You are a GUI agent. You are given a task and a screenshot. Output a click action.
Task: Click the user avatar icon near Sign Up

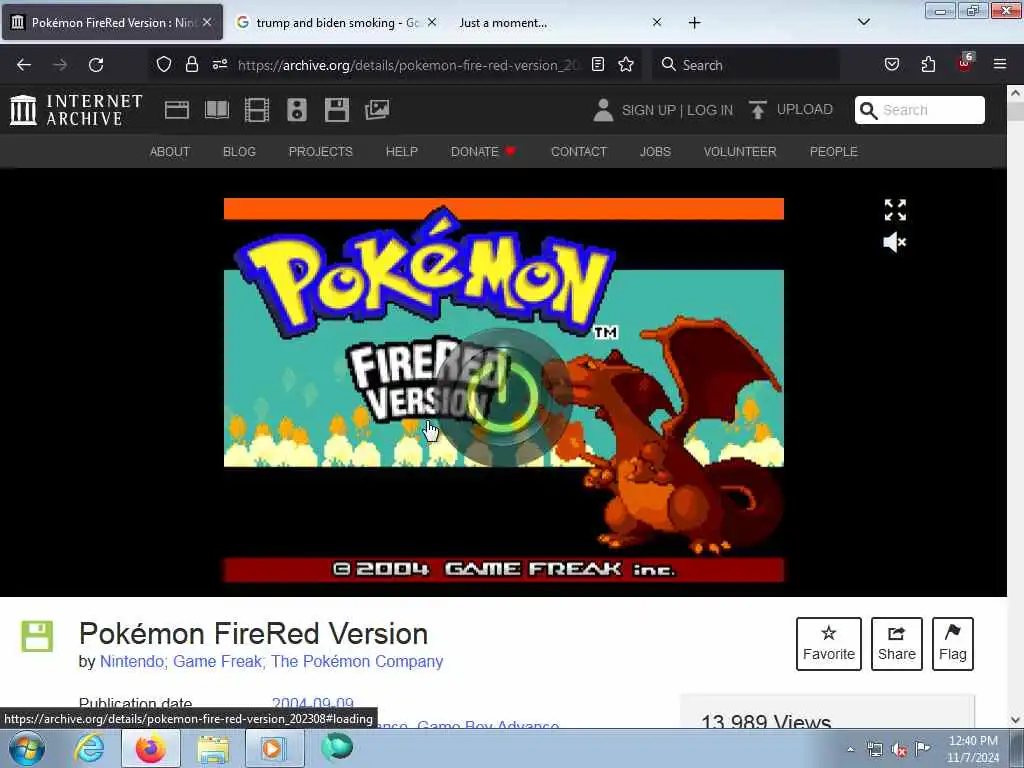(x=603, y=110)
